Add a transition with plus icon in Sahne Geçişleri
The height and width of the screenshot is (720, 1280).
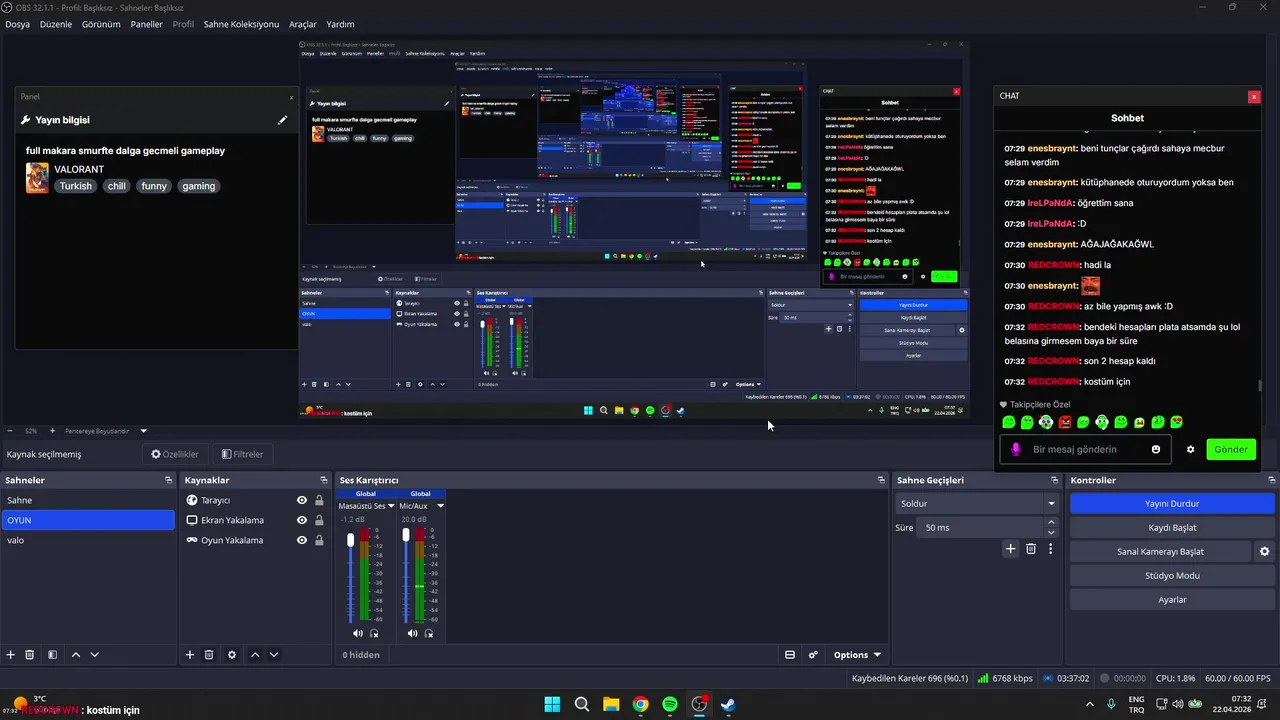click(x=1011, y=549)
